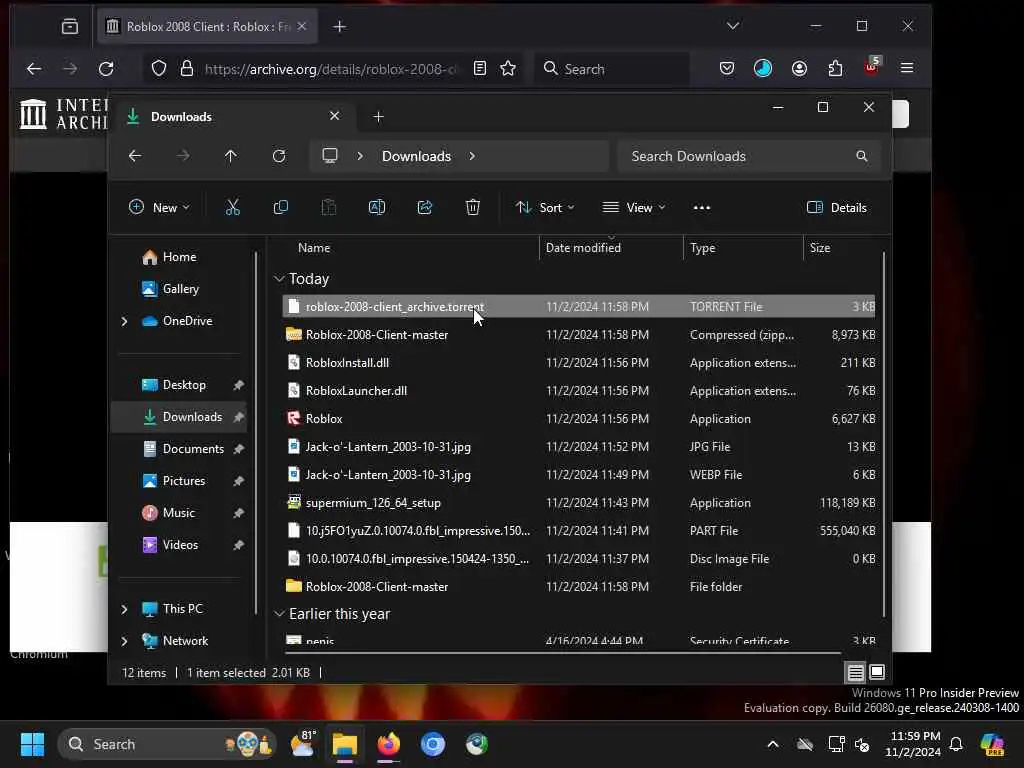Collapse the Earlier this year group
The width and height of the screenshot is (1024, 768).
280,614
